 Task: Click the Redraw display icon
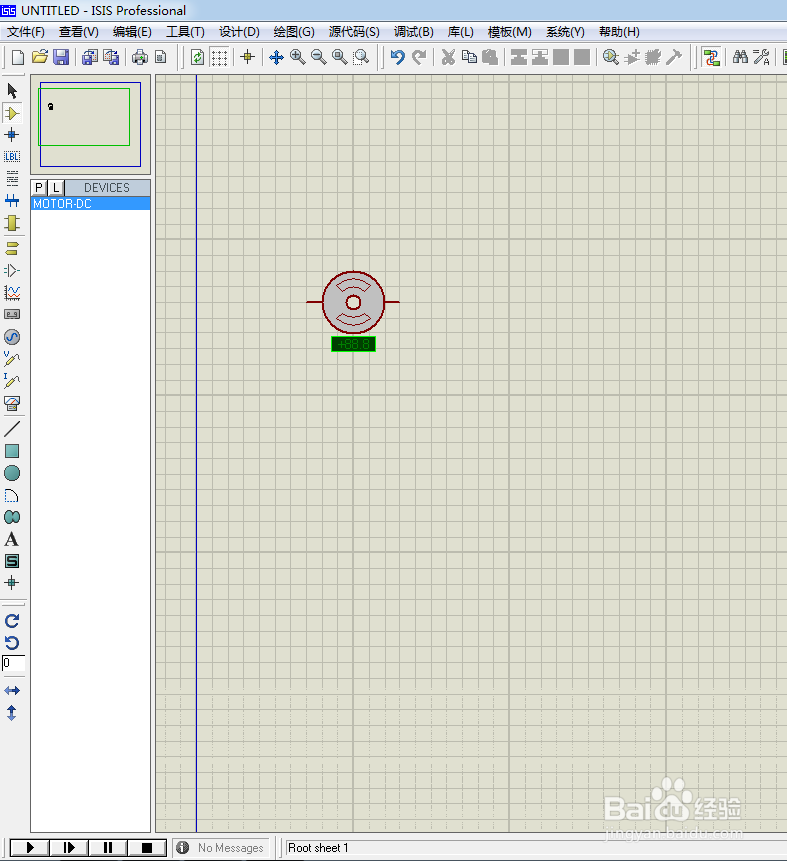[x=198, y=57]
